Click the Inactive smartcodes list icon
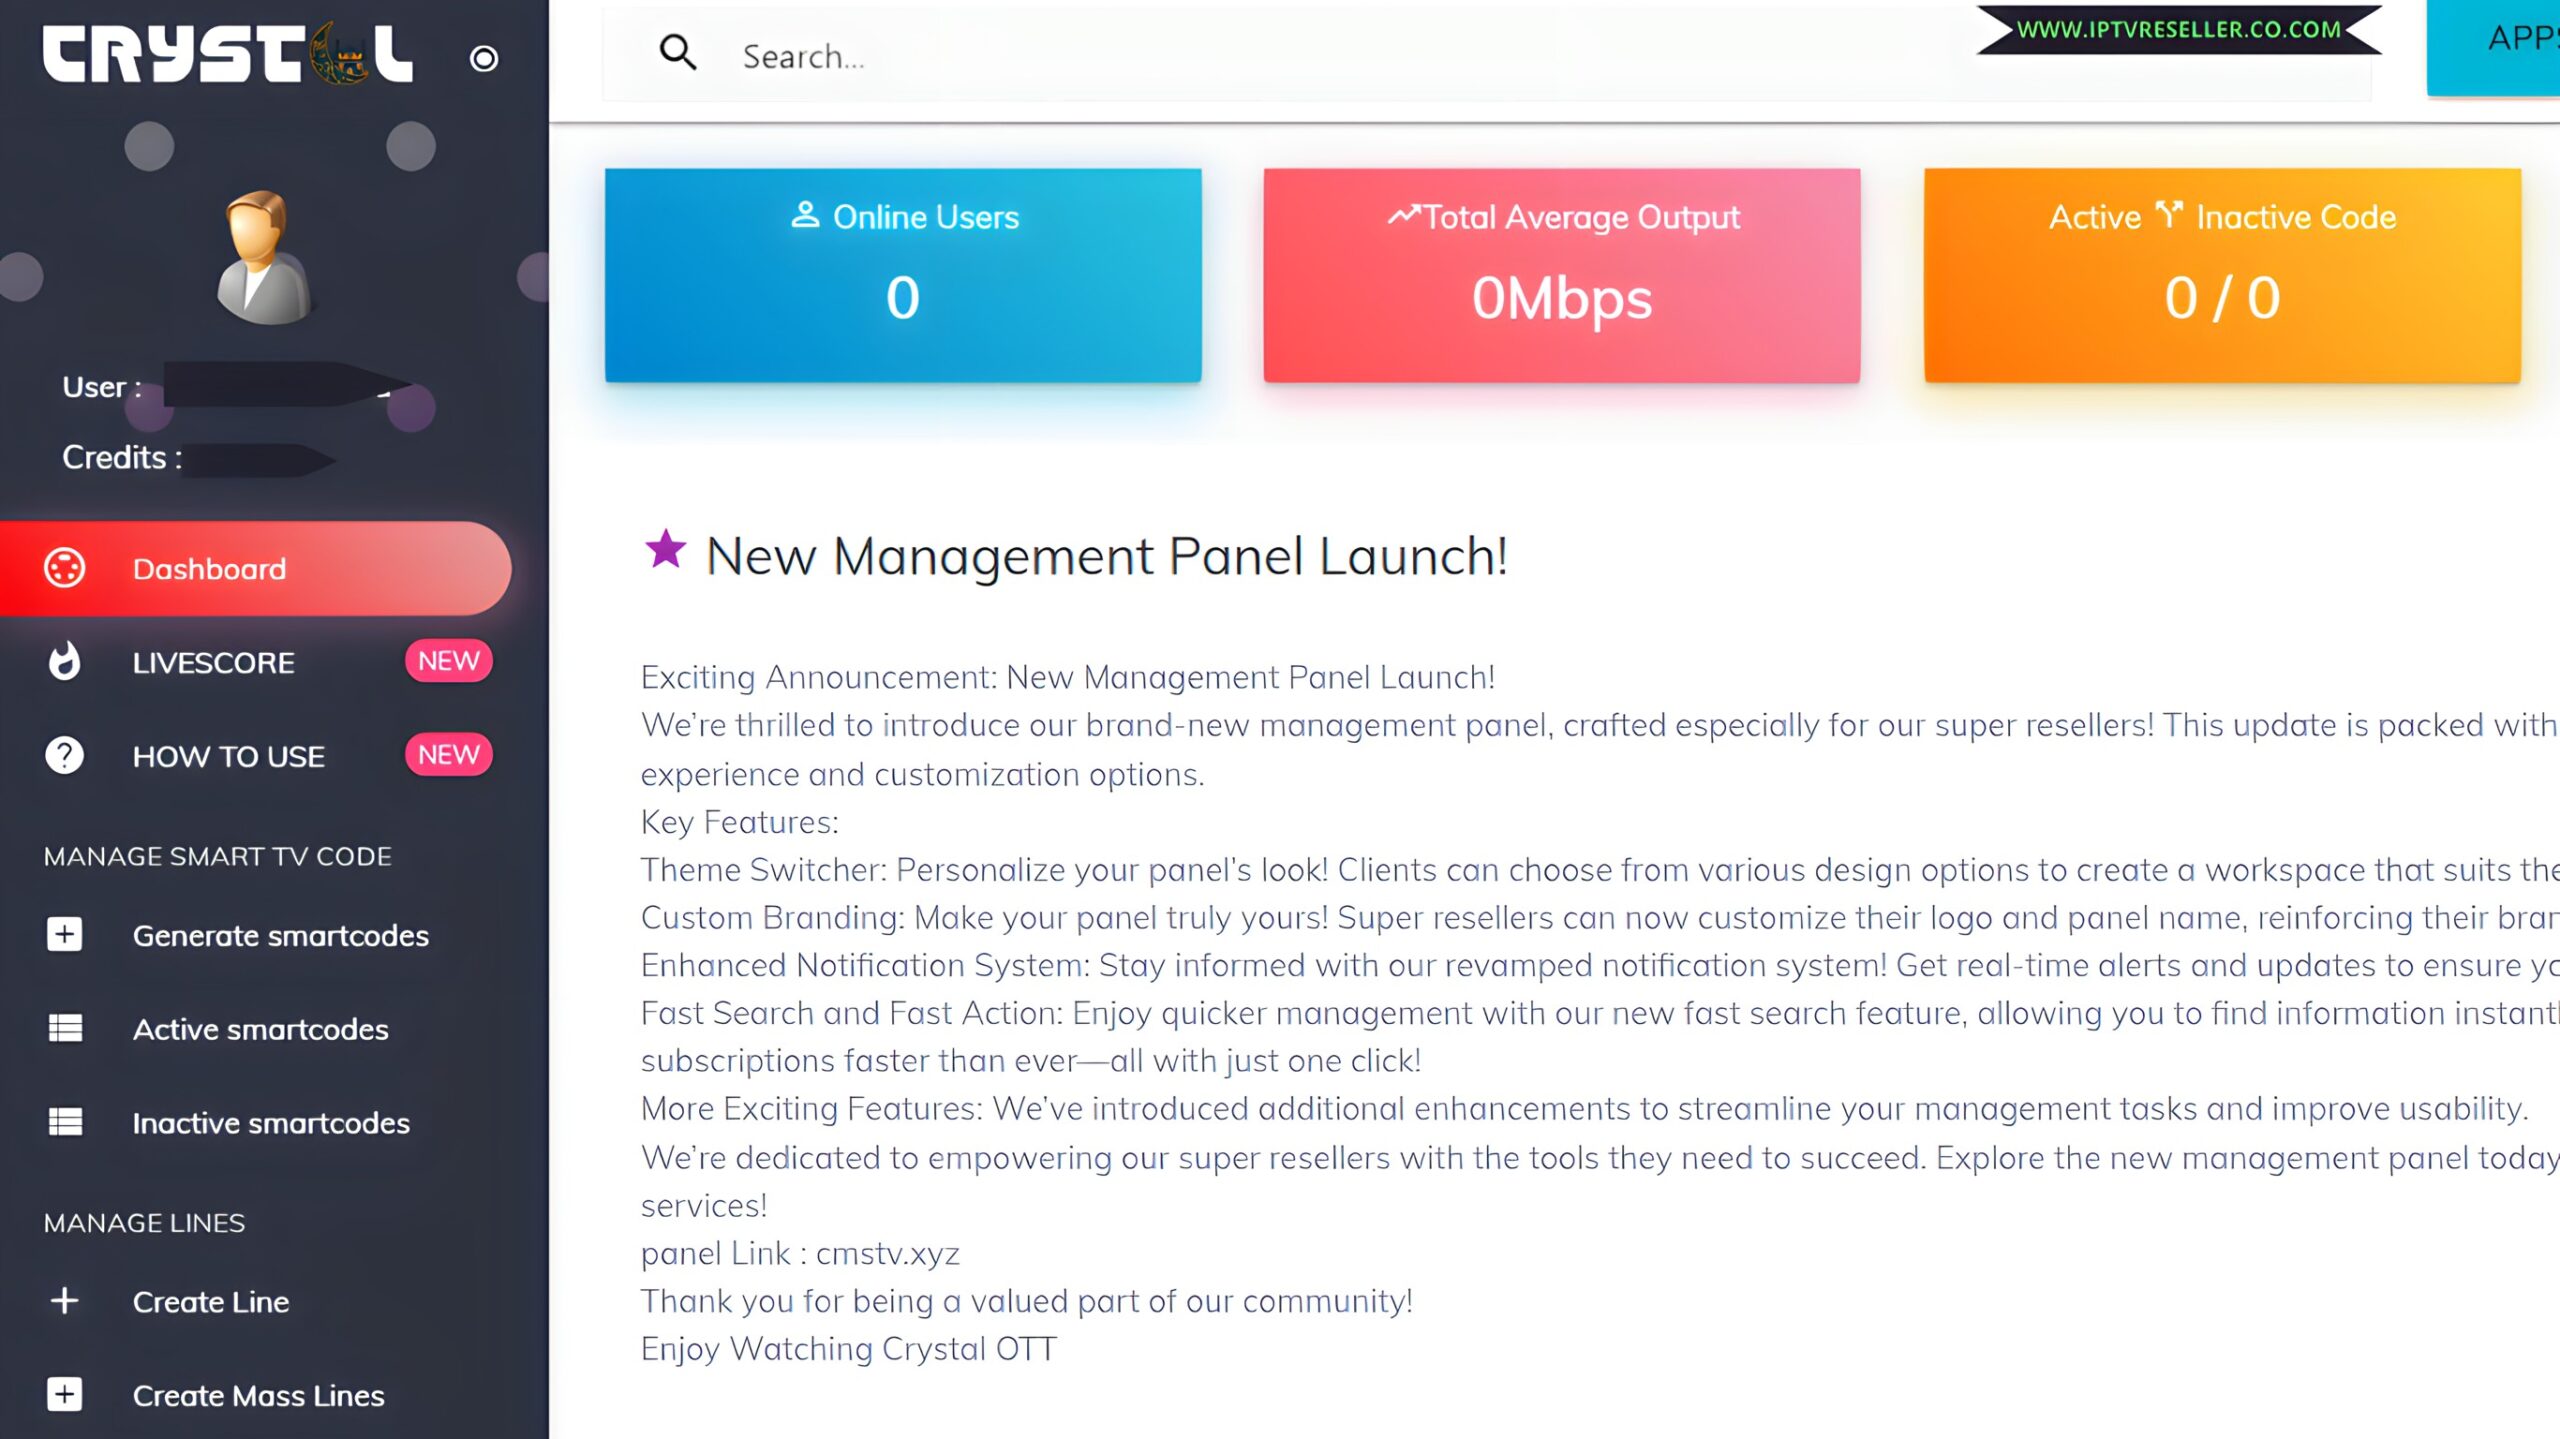The width and height of the screenshot is (2560, 1439). (65, 1123)
